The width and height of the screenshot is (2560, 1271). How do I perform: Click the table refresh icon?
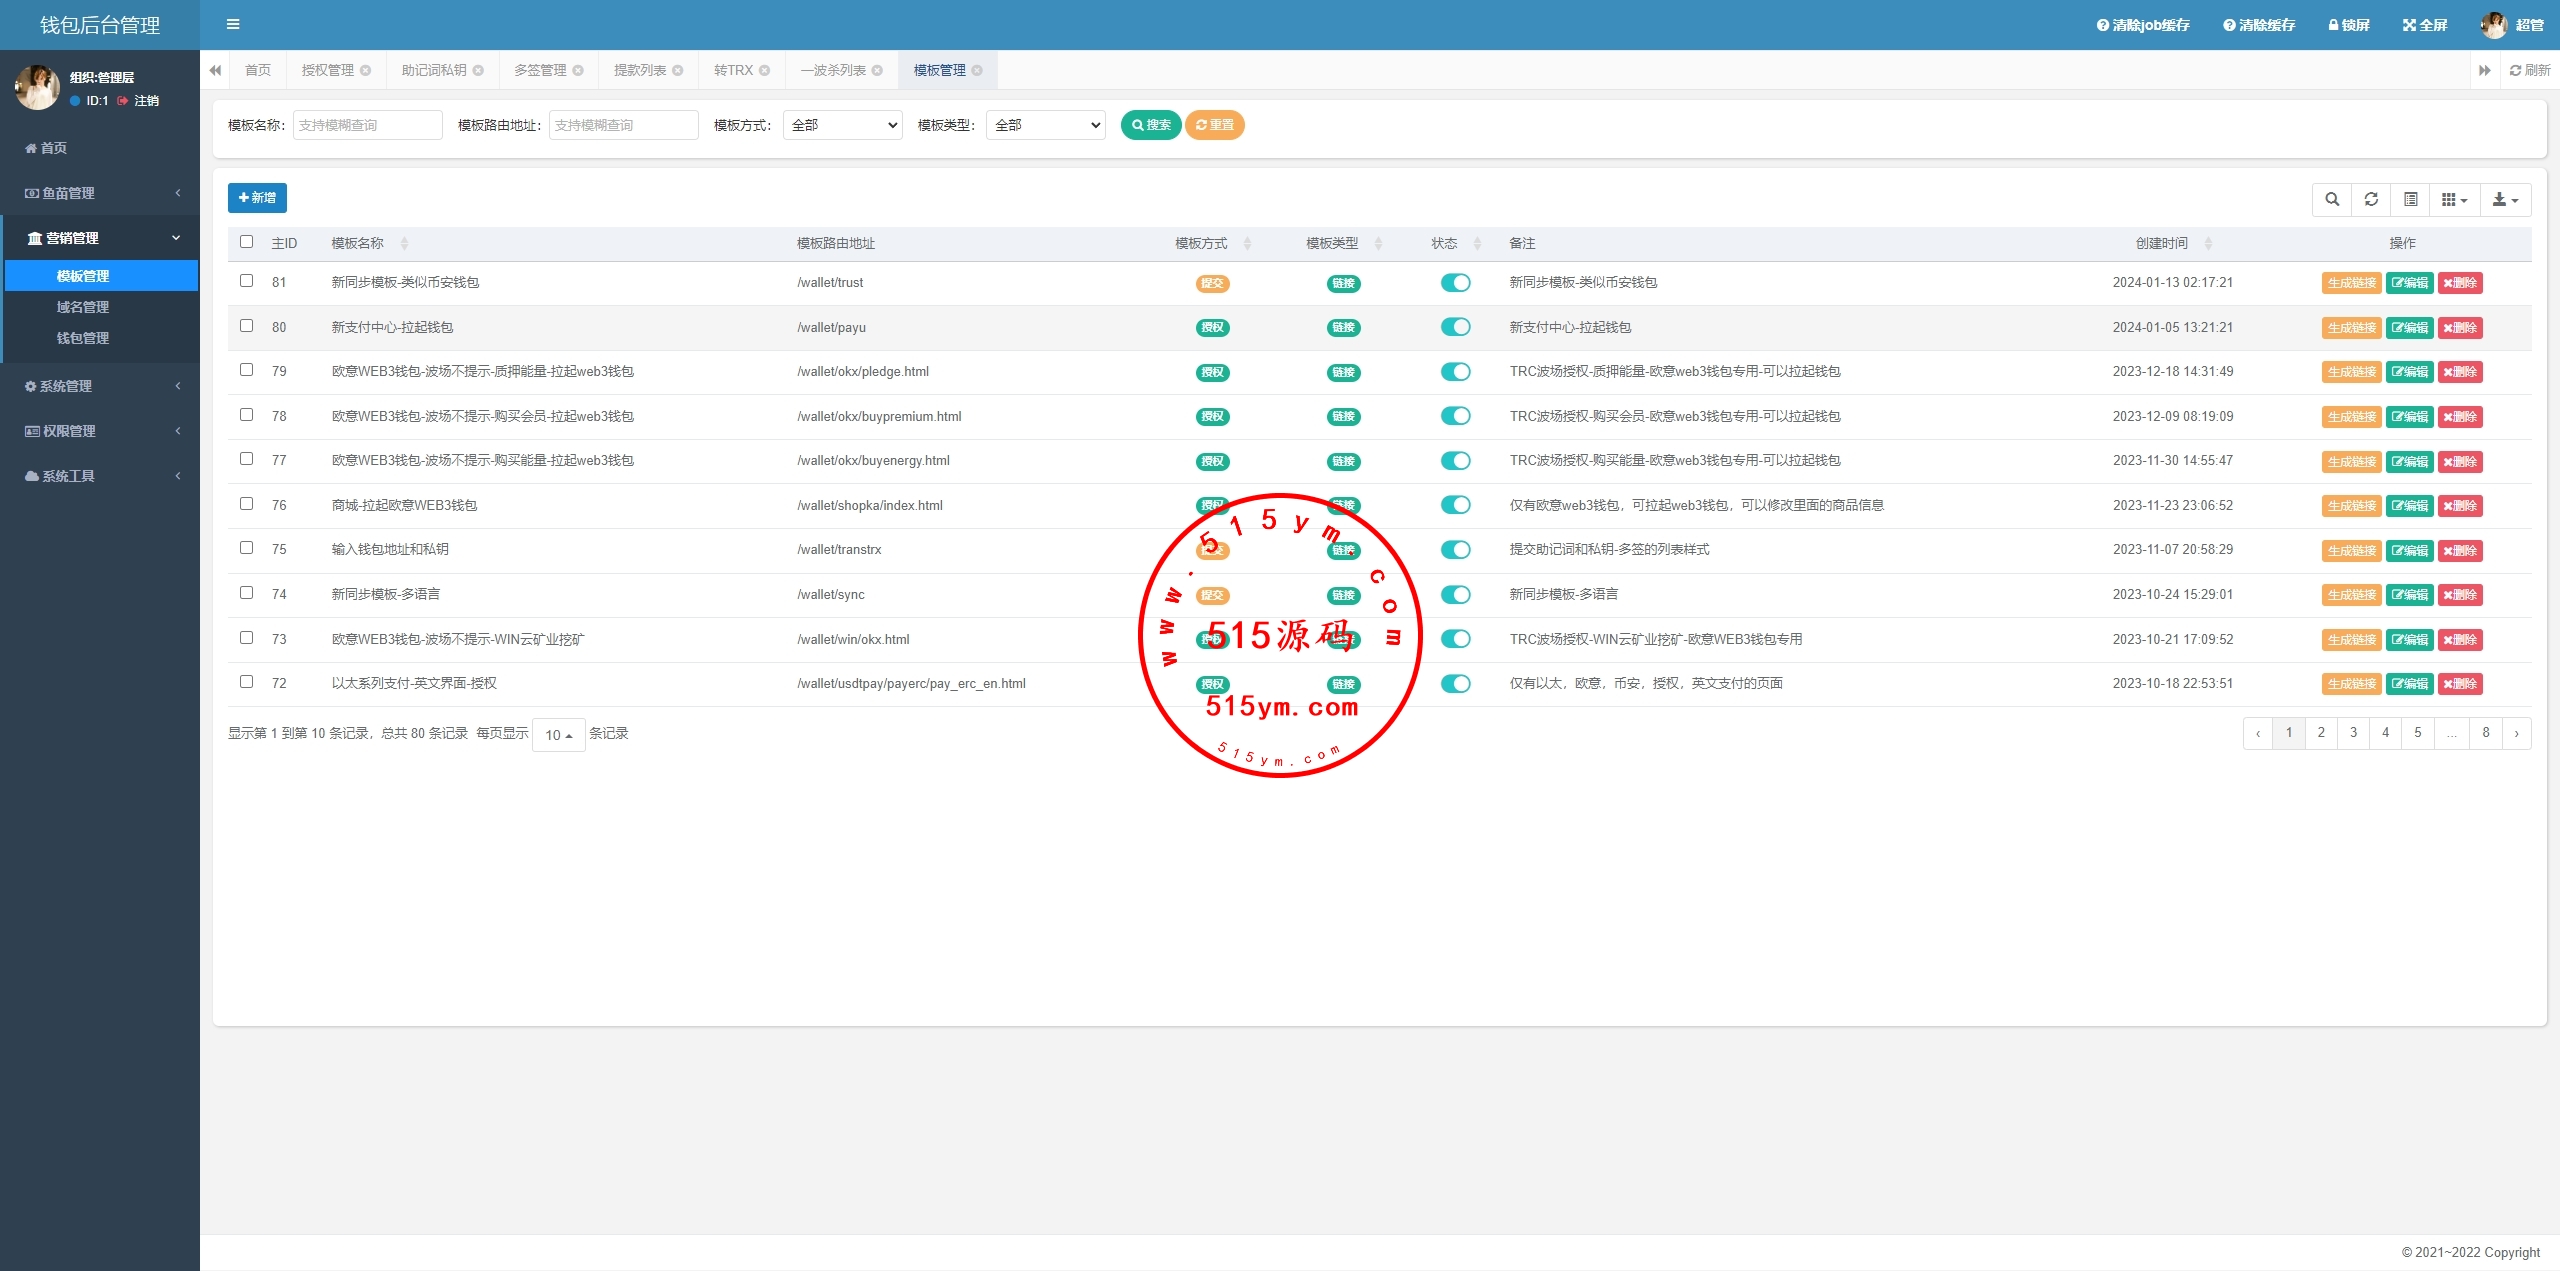(x=2371, y=199)
